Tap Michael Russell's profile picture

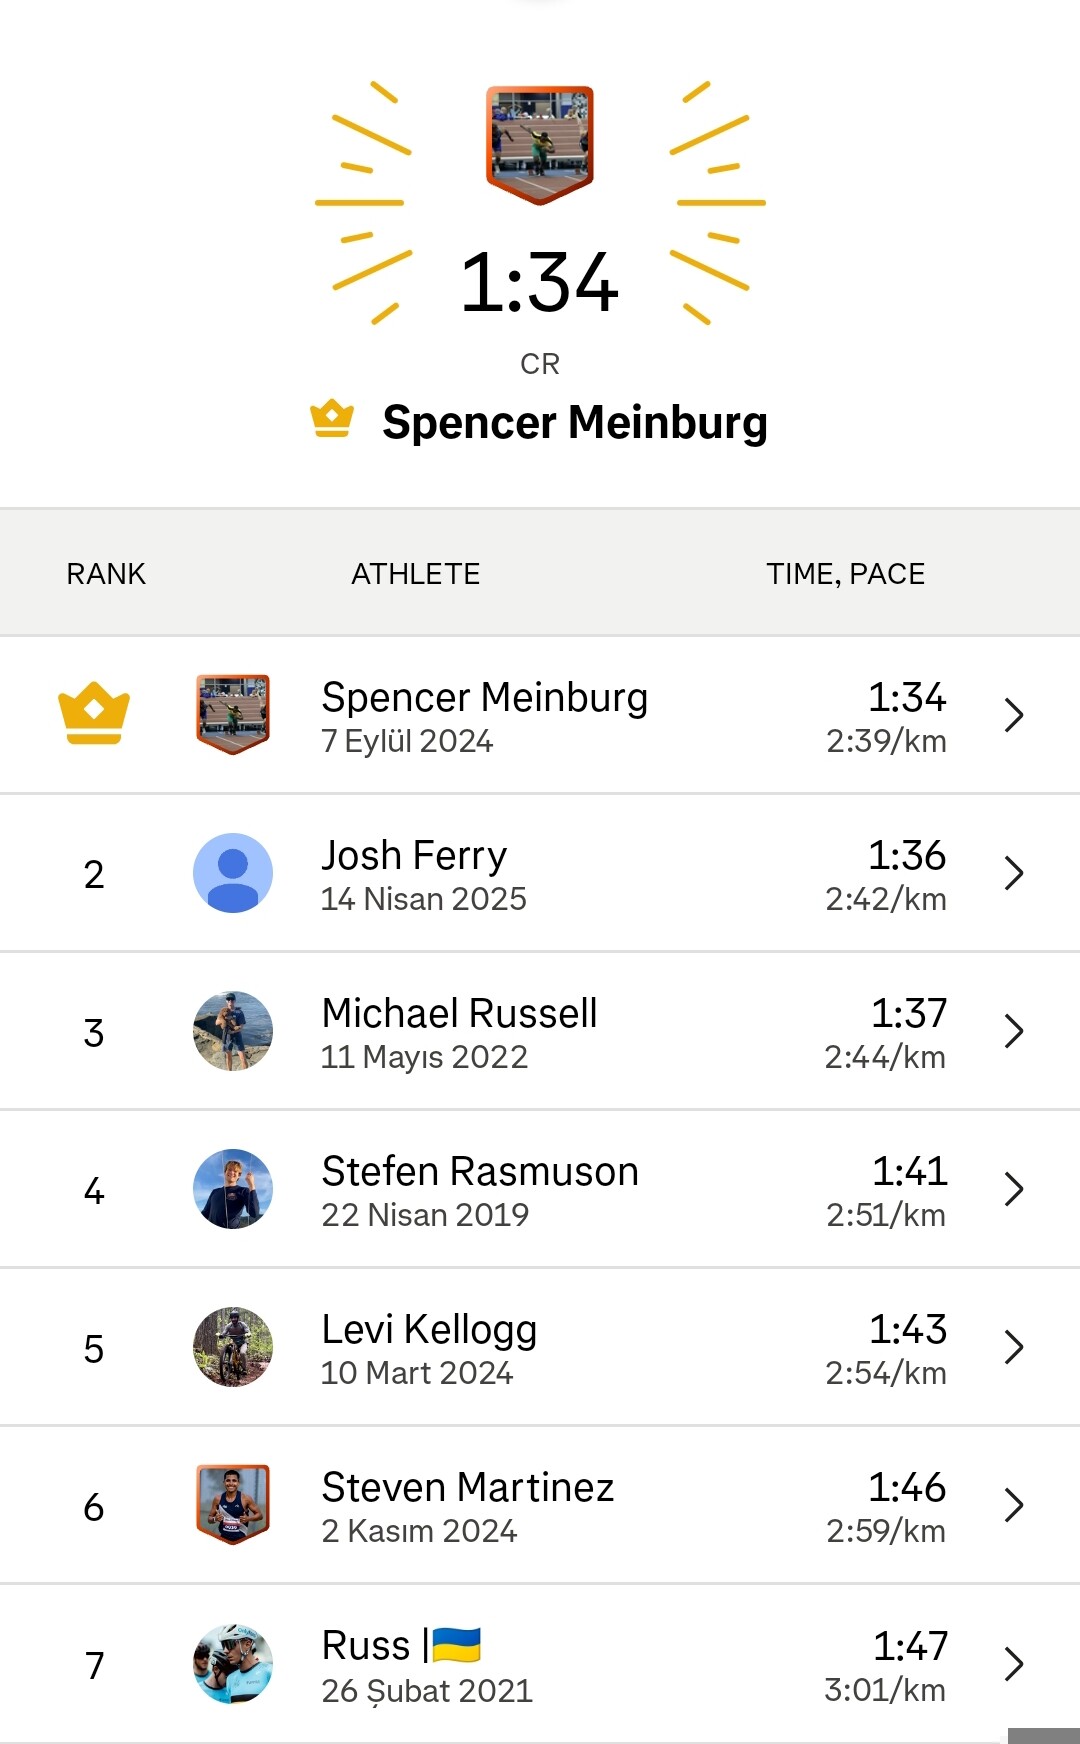[233, 1031]
